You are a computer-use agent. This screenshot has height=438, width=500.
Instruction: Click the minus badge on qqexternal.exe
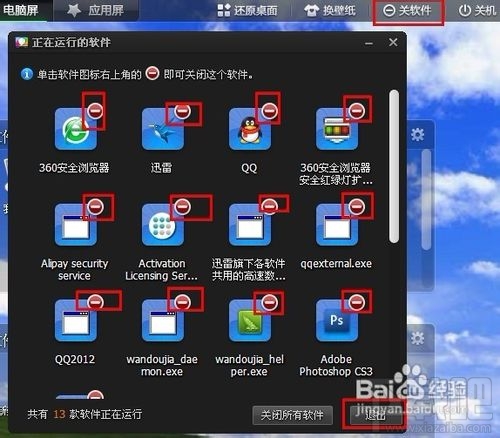(x=357, y=207)
